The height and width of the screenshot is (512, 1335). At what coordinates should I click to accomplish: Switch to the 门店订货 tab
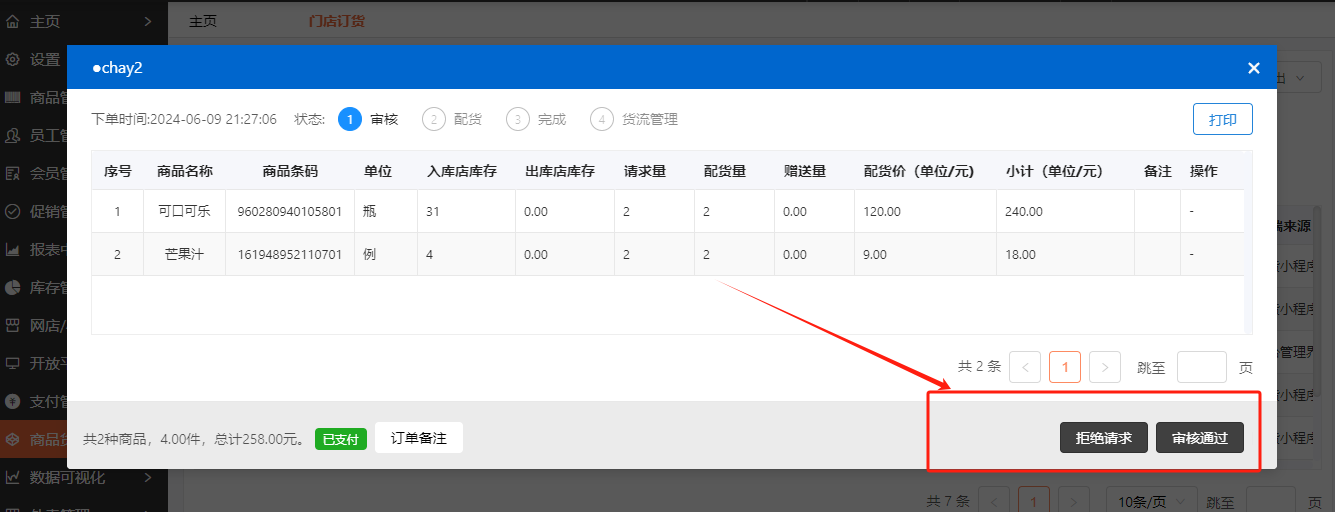click(x=337, y=21)
